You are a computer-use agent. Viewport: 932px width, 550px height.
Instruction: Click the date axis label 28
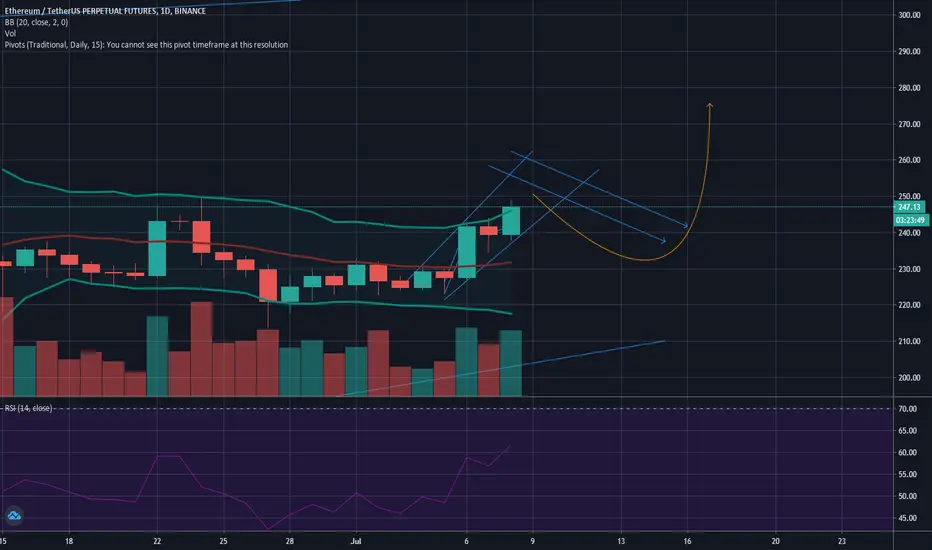[289, 541]
